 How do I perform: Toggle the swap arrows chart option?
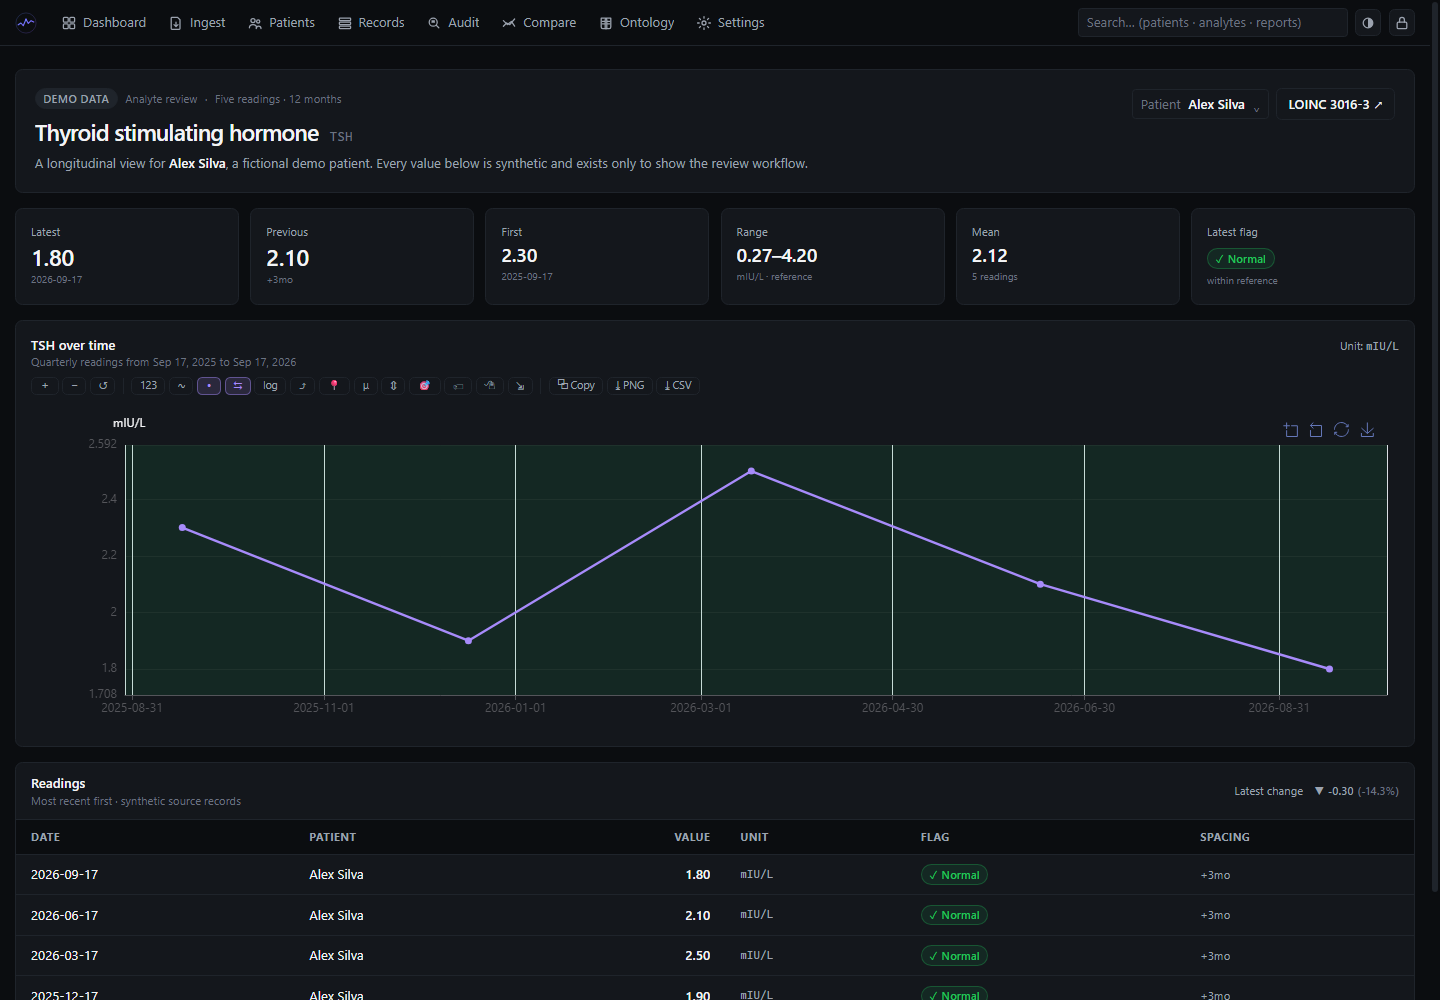tap(238, 386)
